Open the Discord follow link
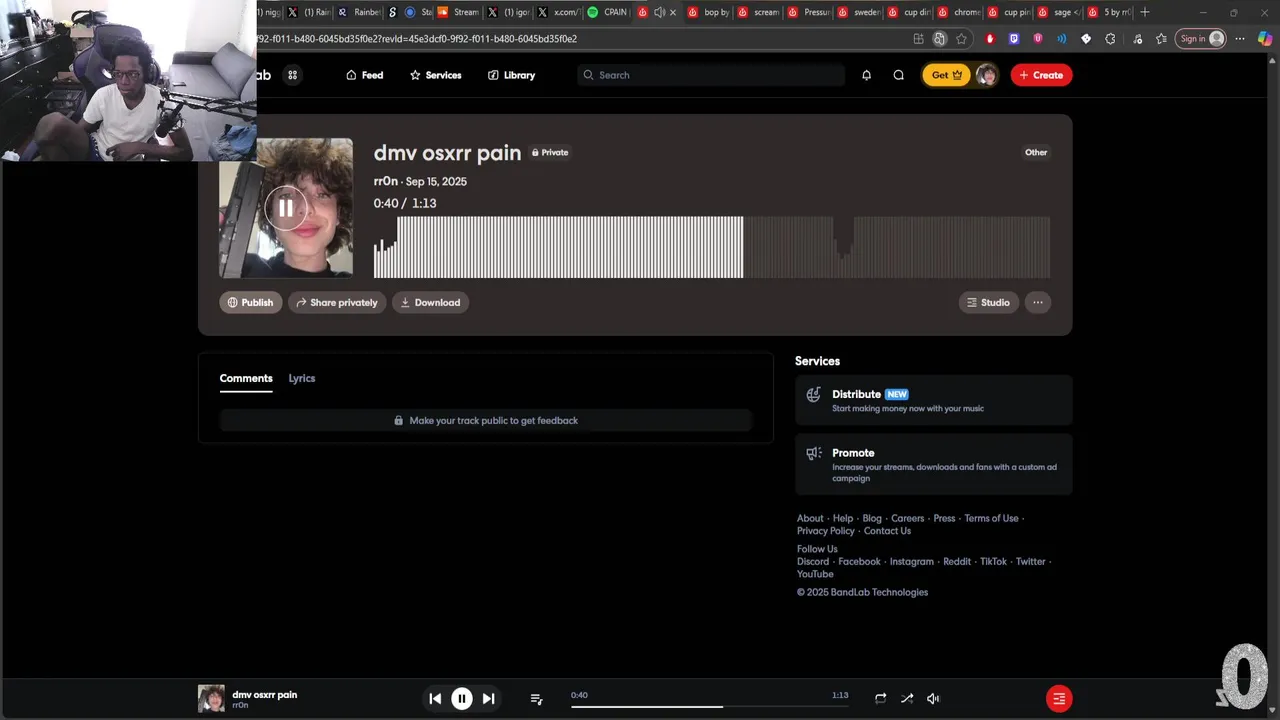The height and width of the screenshot is (720, 1280). 813,562
